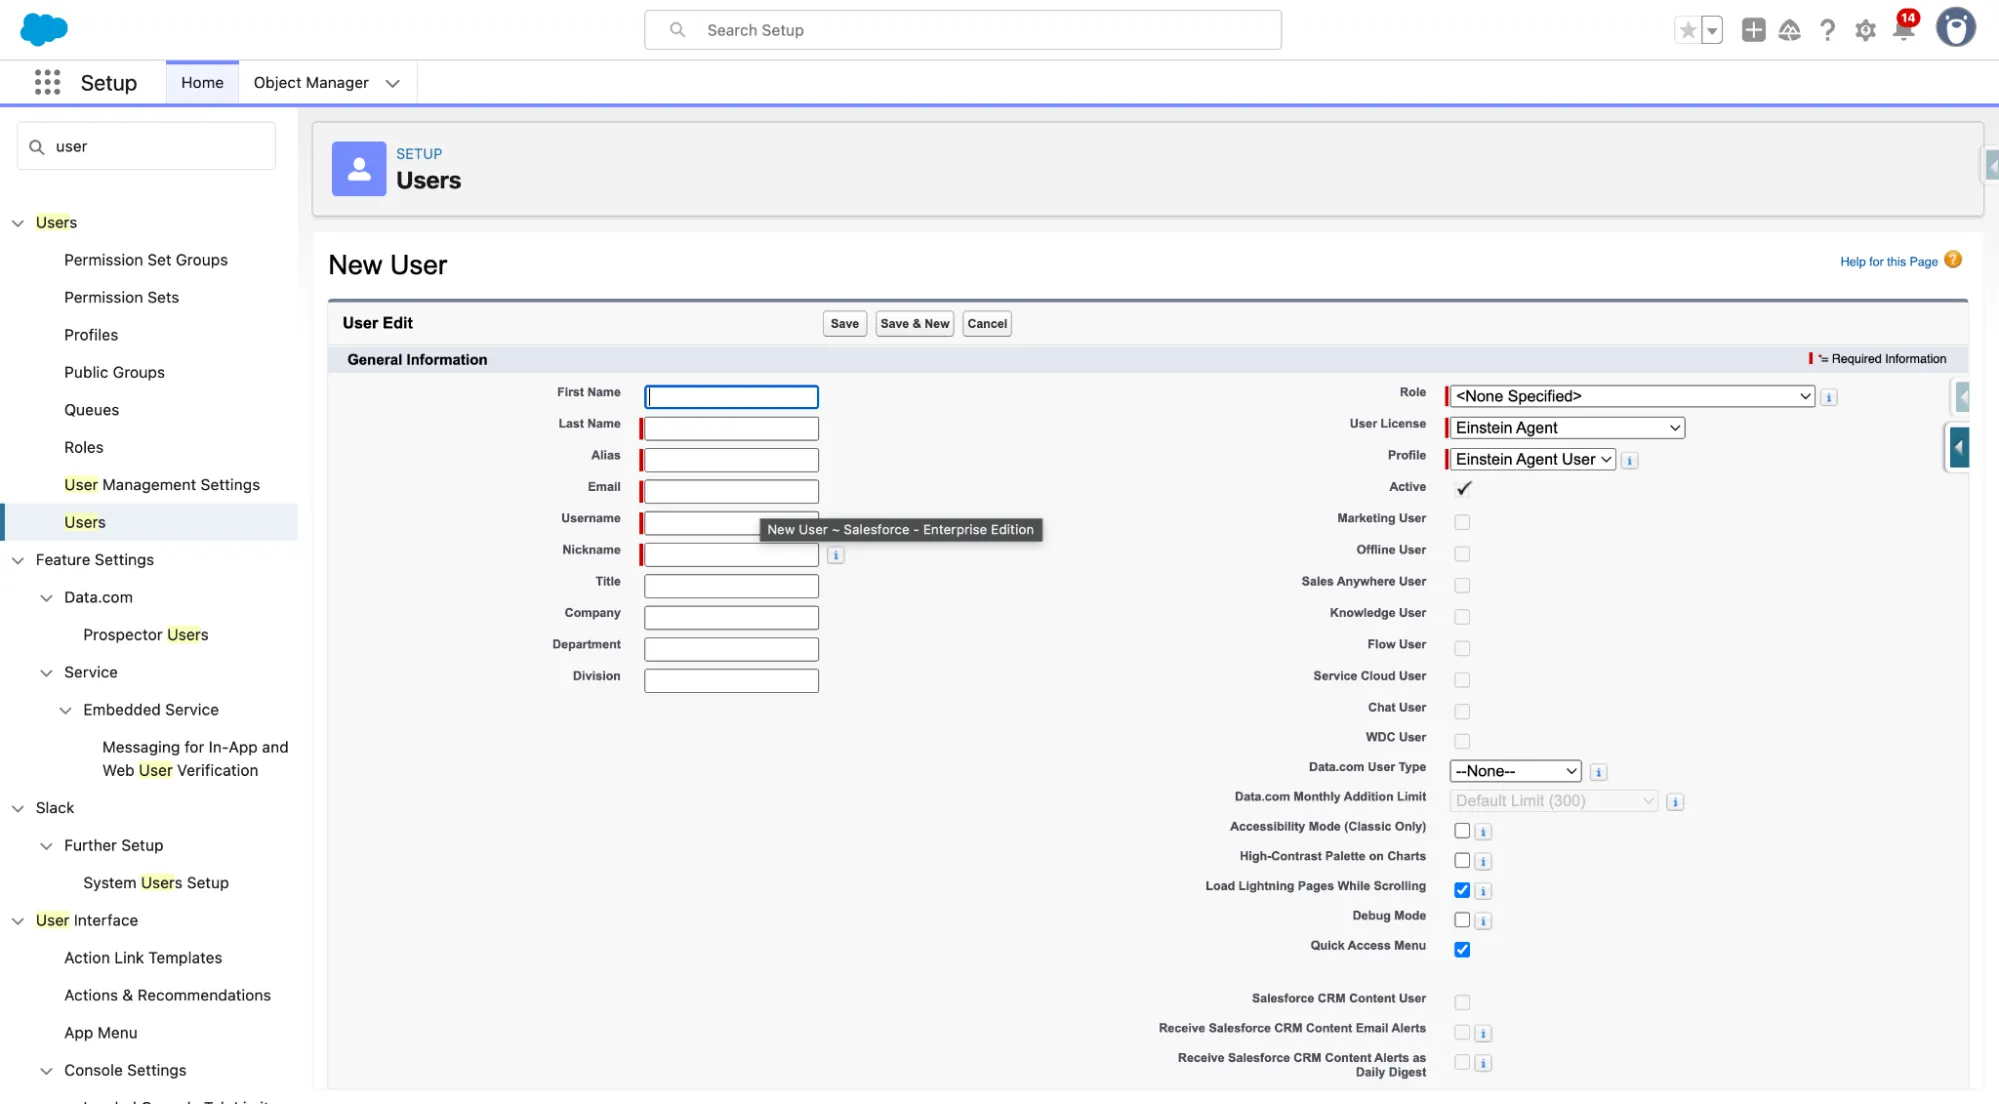Select Permission Sets in the sidebar
Viewport: 1999px width, 1104px height.
pos(121,297)
